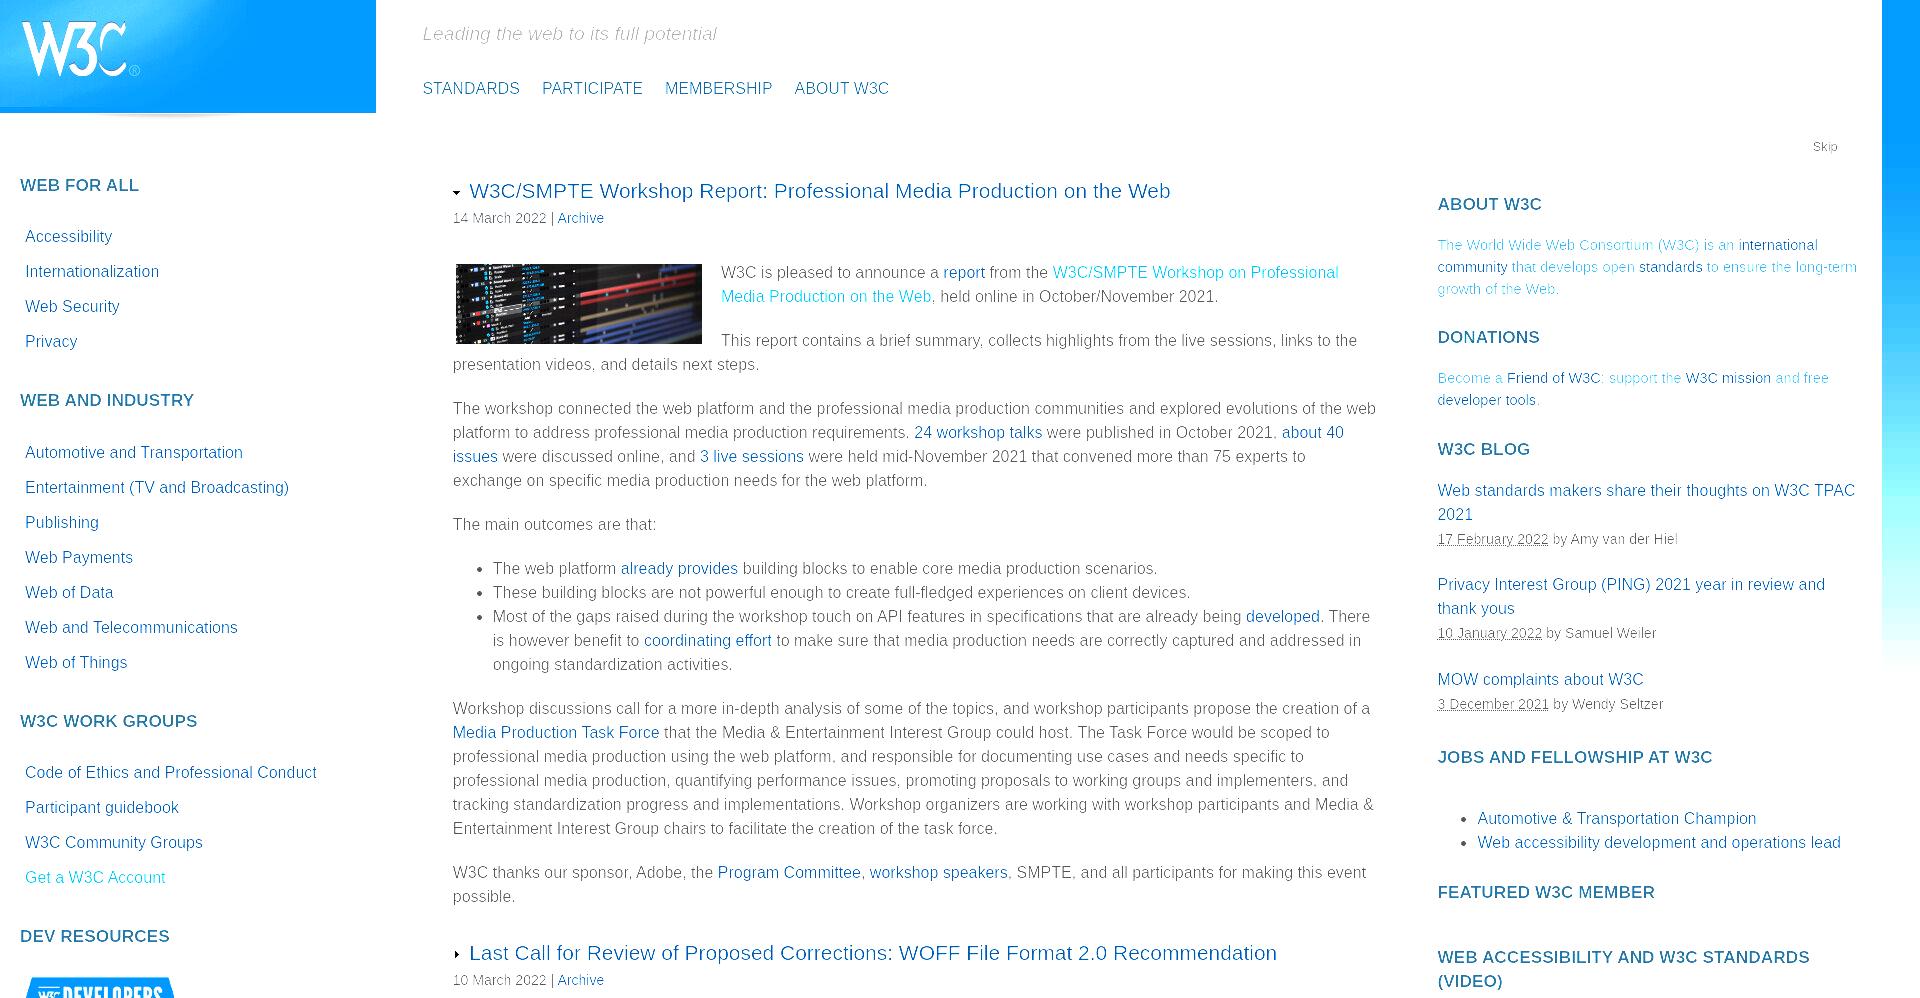Click the standards link in About W3C
Screen dimensions: 1920x998
[x=1670, y=267]
